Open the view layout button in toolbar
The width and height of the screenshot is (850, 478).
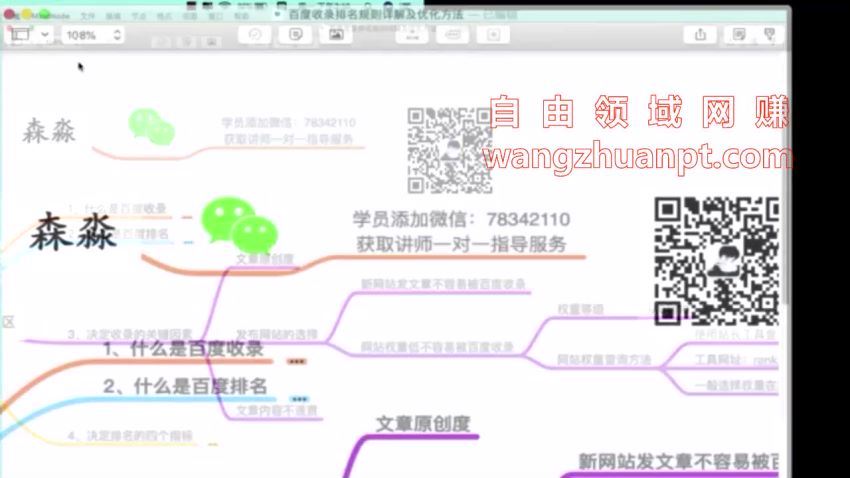[20, 35]
